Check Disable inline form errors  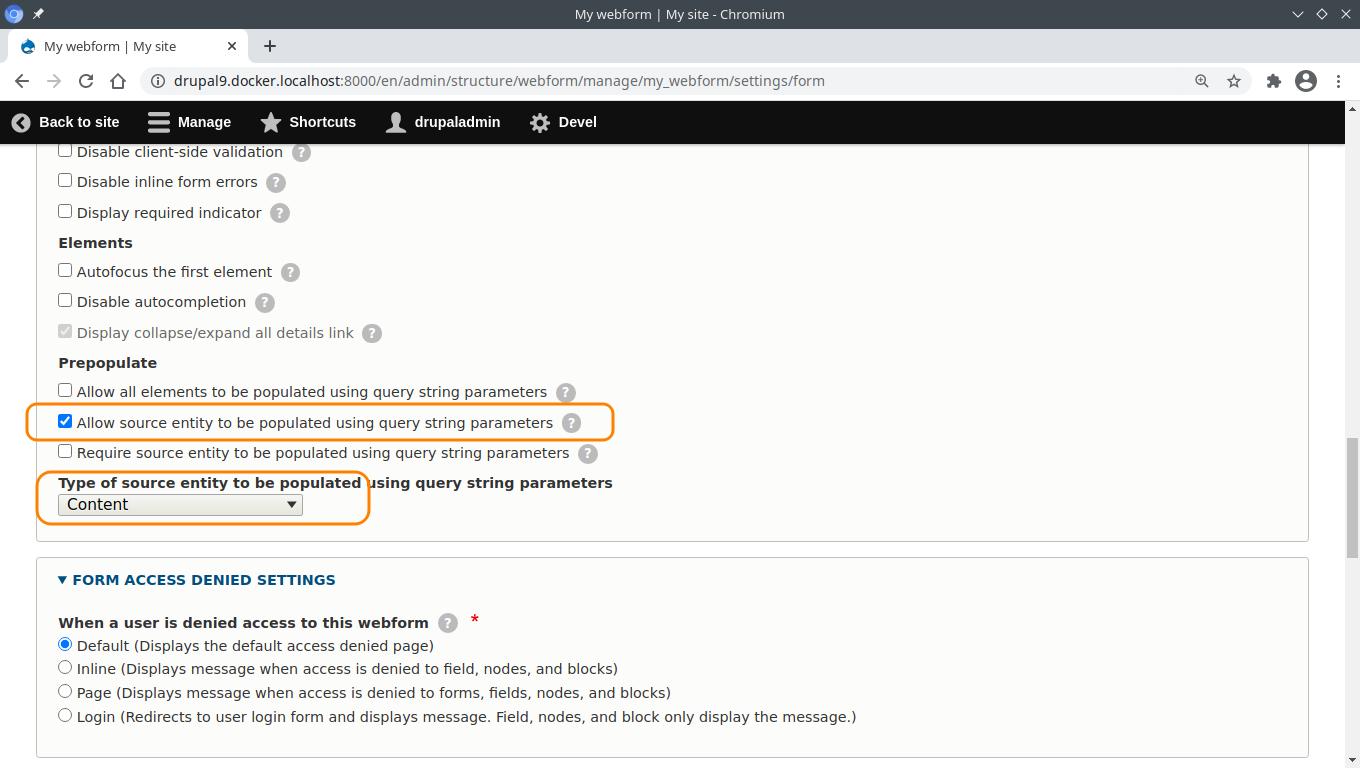[x=65, y=181]
